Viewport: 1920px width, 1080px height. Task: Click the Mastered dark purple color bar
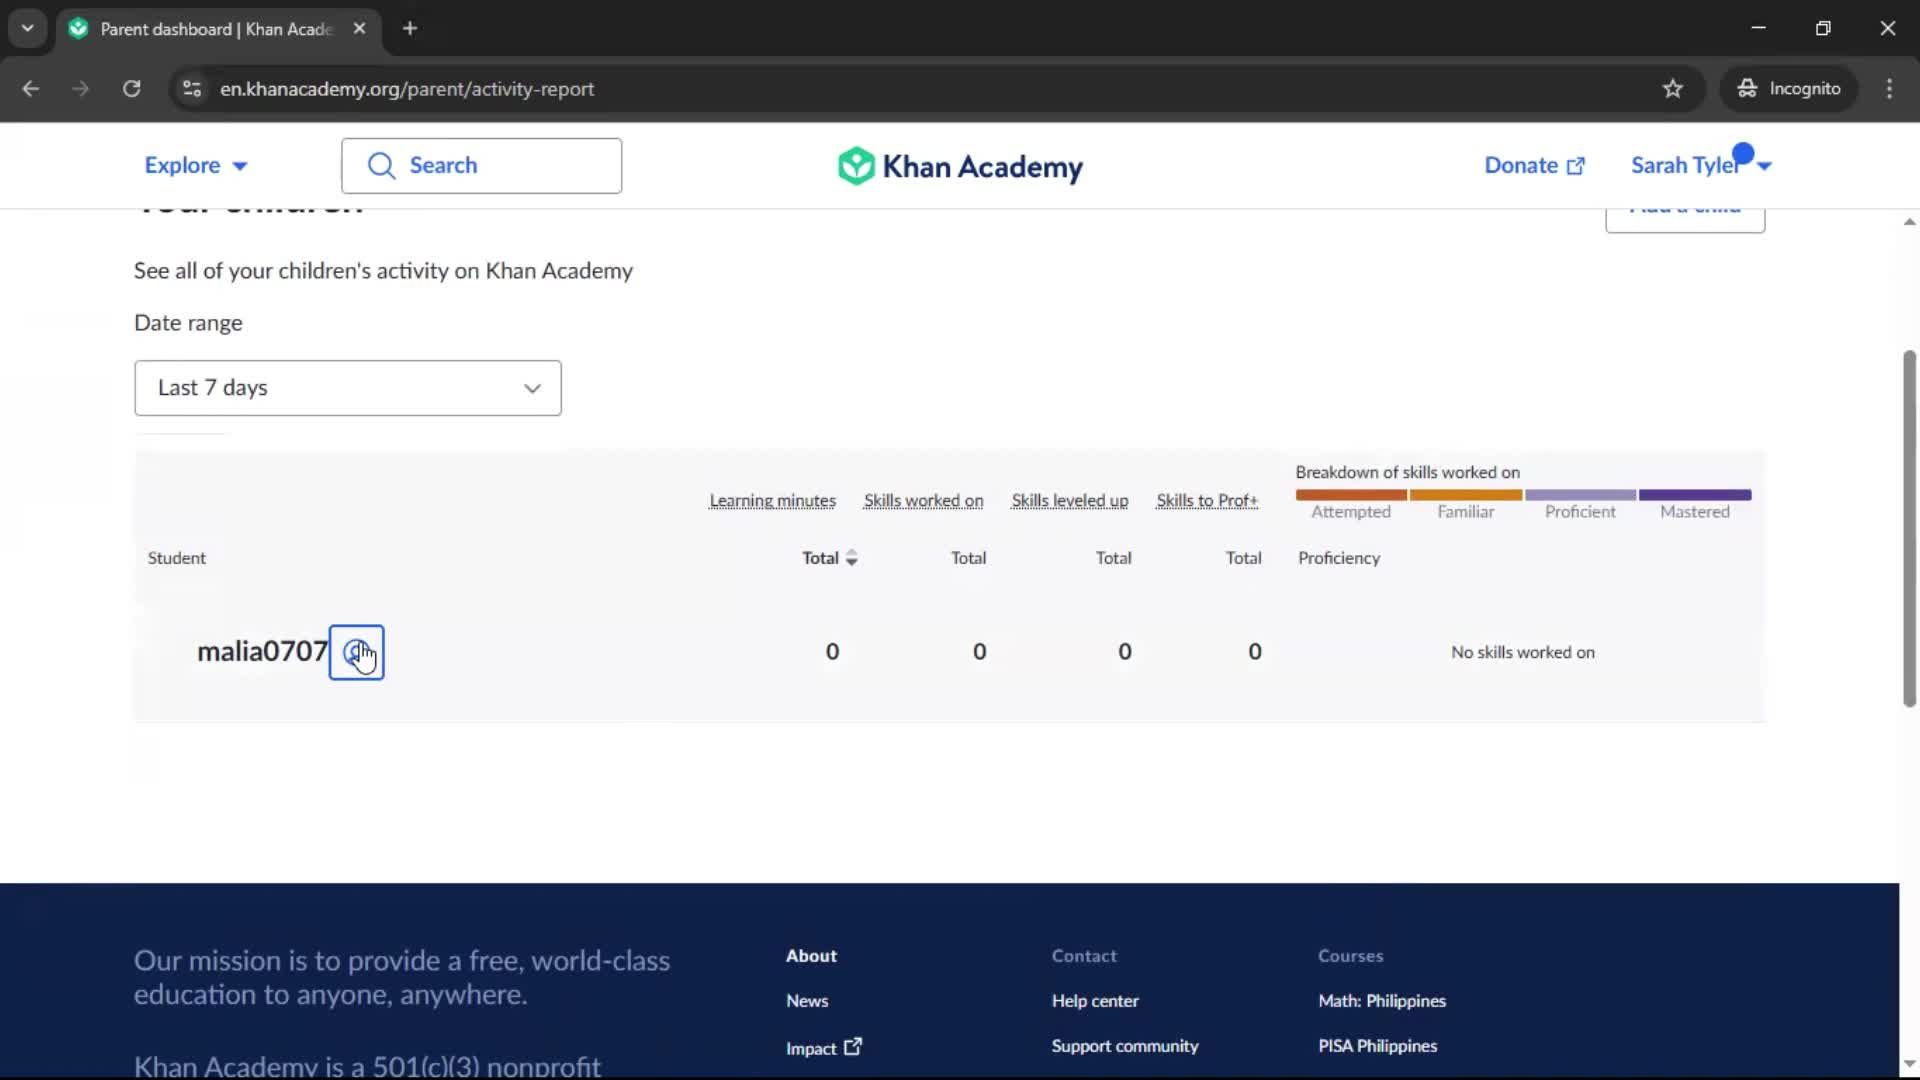point(1695,495)
